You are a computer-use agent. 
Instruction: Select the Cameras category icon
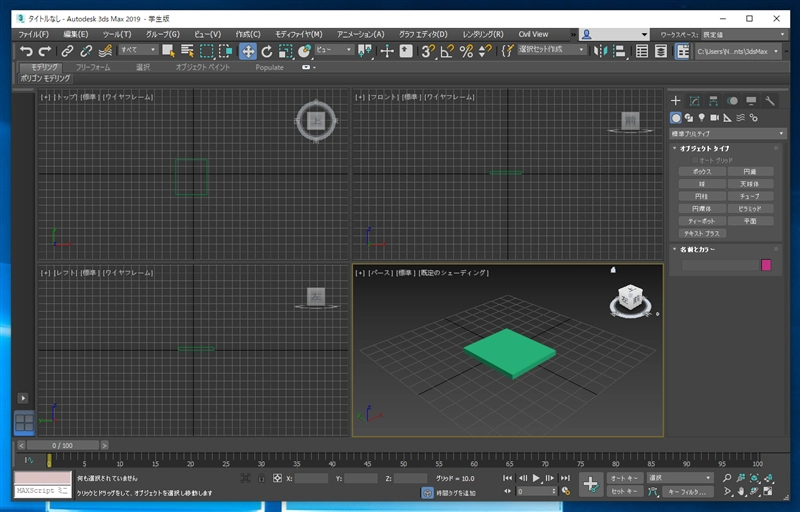(x=714, y=118)
